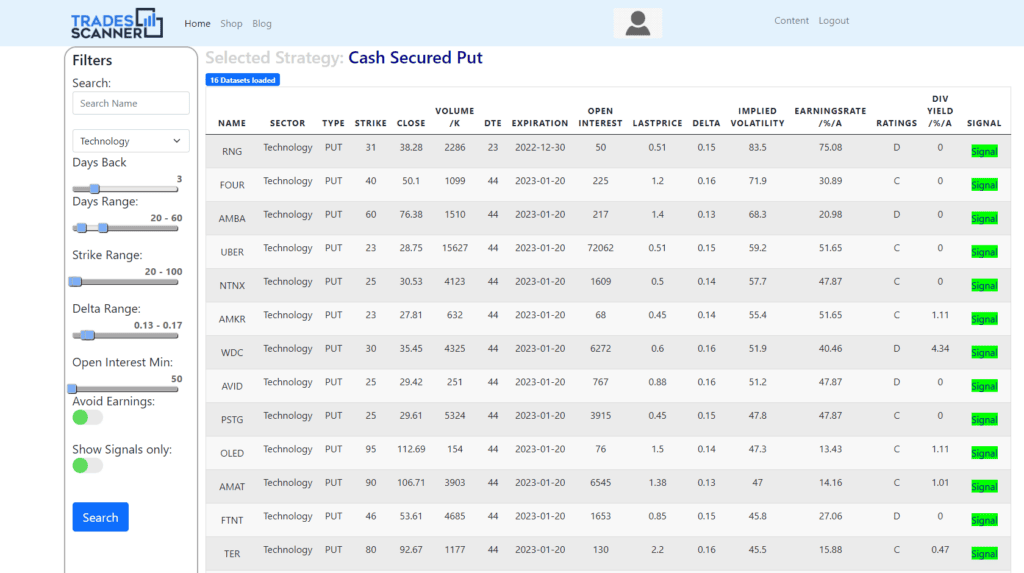Select the PSTG ticker name
This screenshot has width=1024, height=573.
[x=232, y=419]
